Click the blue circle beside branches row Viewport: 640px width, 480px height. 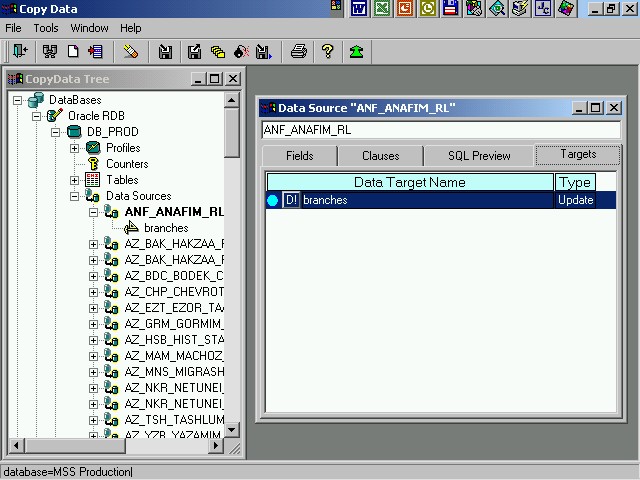point(273,200)
